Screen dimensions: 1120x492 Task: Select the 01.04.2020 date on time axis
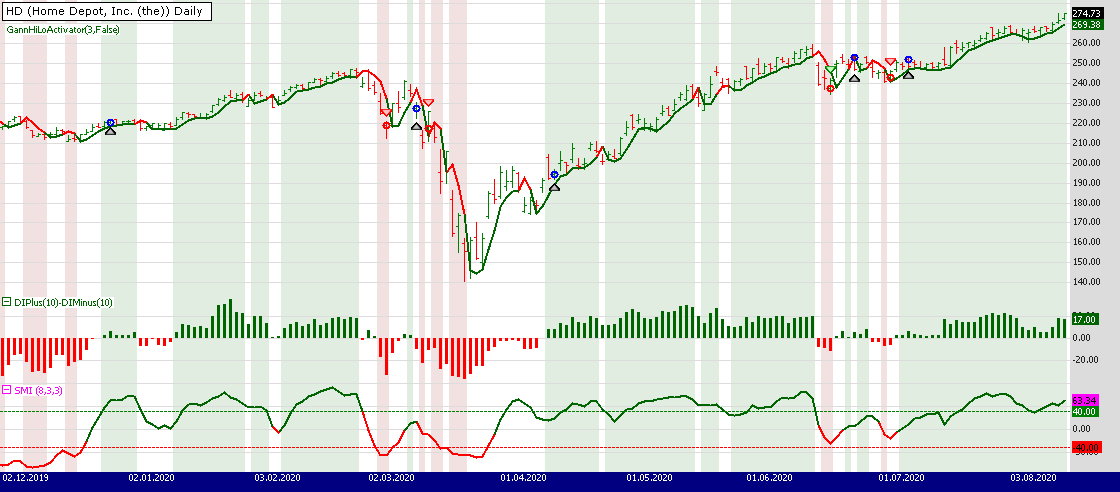[x=523, y=479]
